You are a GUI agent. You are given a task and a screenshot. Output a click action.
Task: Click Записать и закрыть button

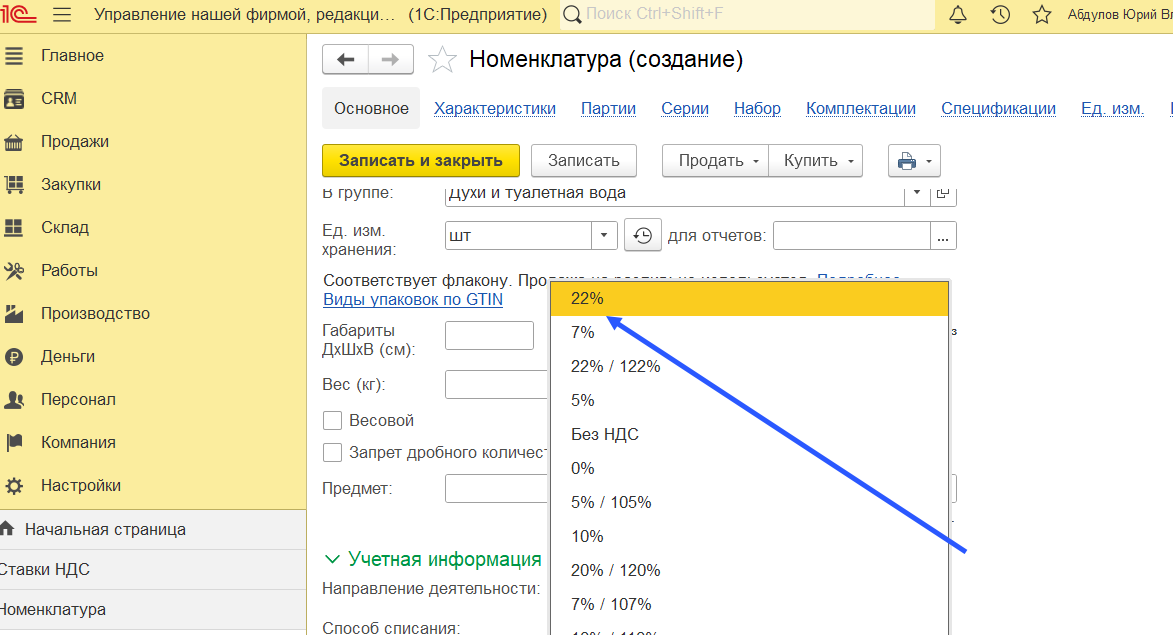pos(420,161)
